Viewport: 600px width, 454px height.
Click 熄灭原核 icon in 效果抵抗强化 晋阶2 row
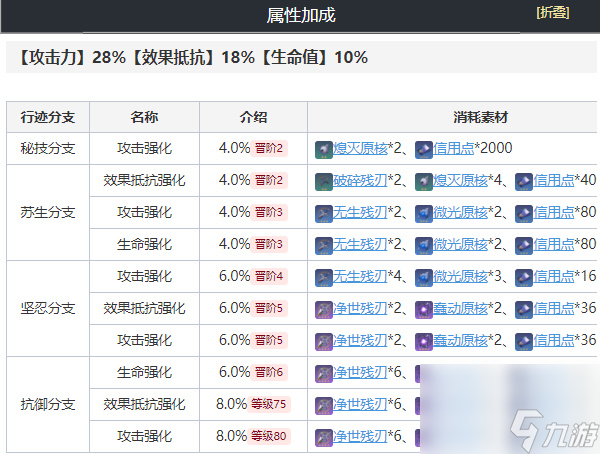424,182
